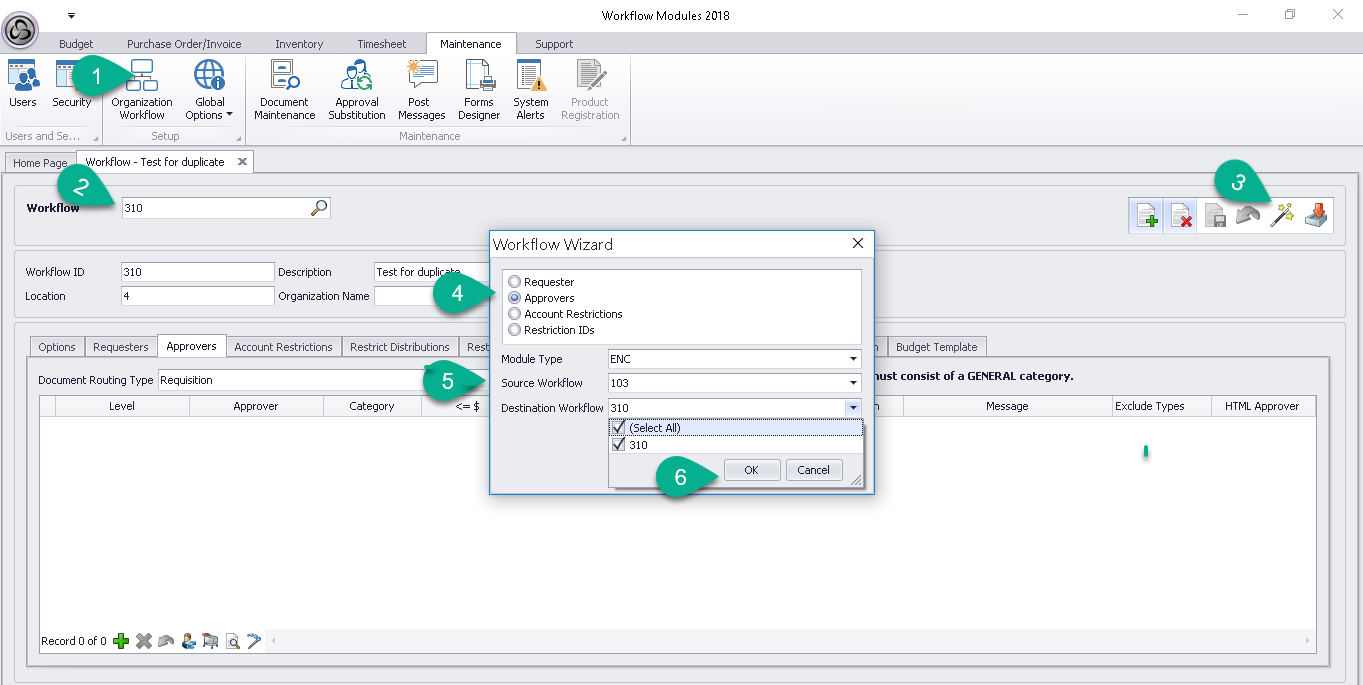
Task: Click Cancel in the destination list
Action: [x=813, y=470]
